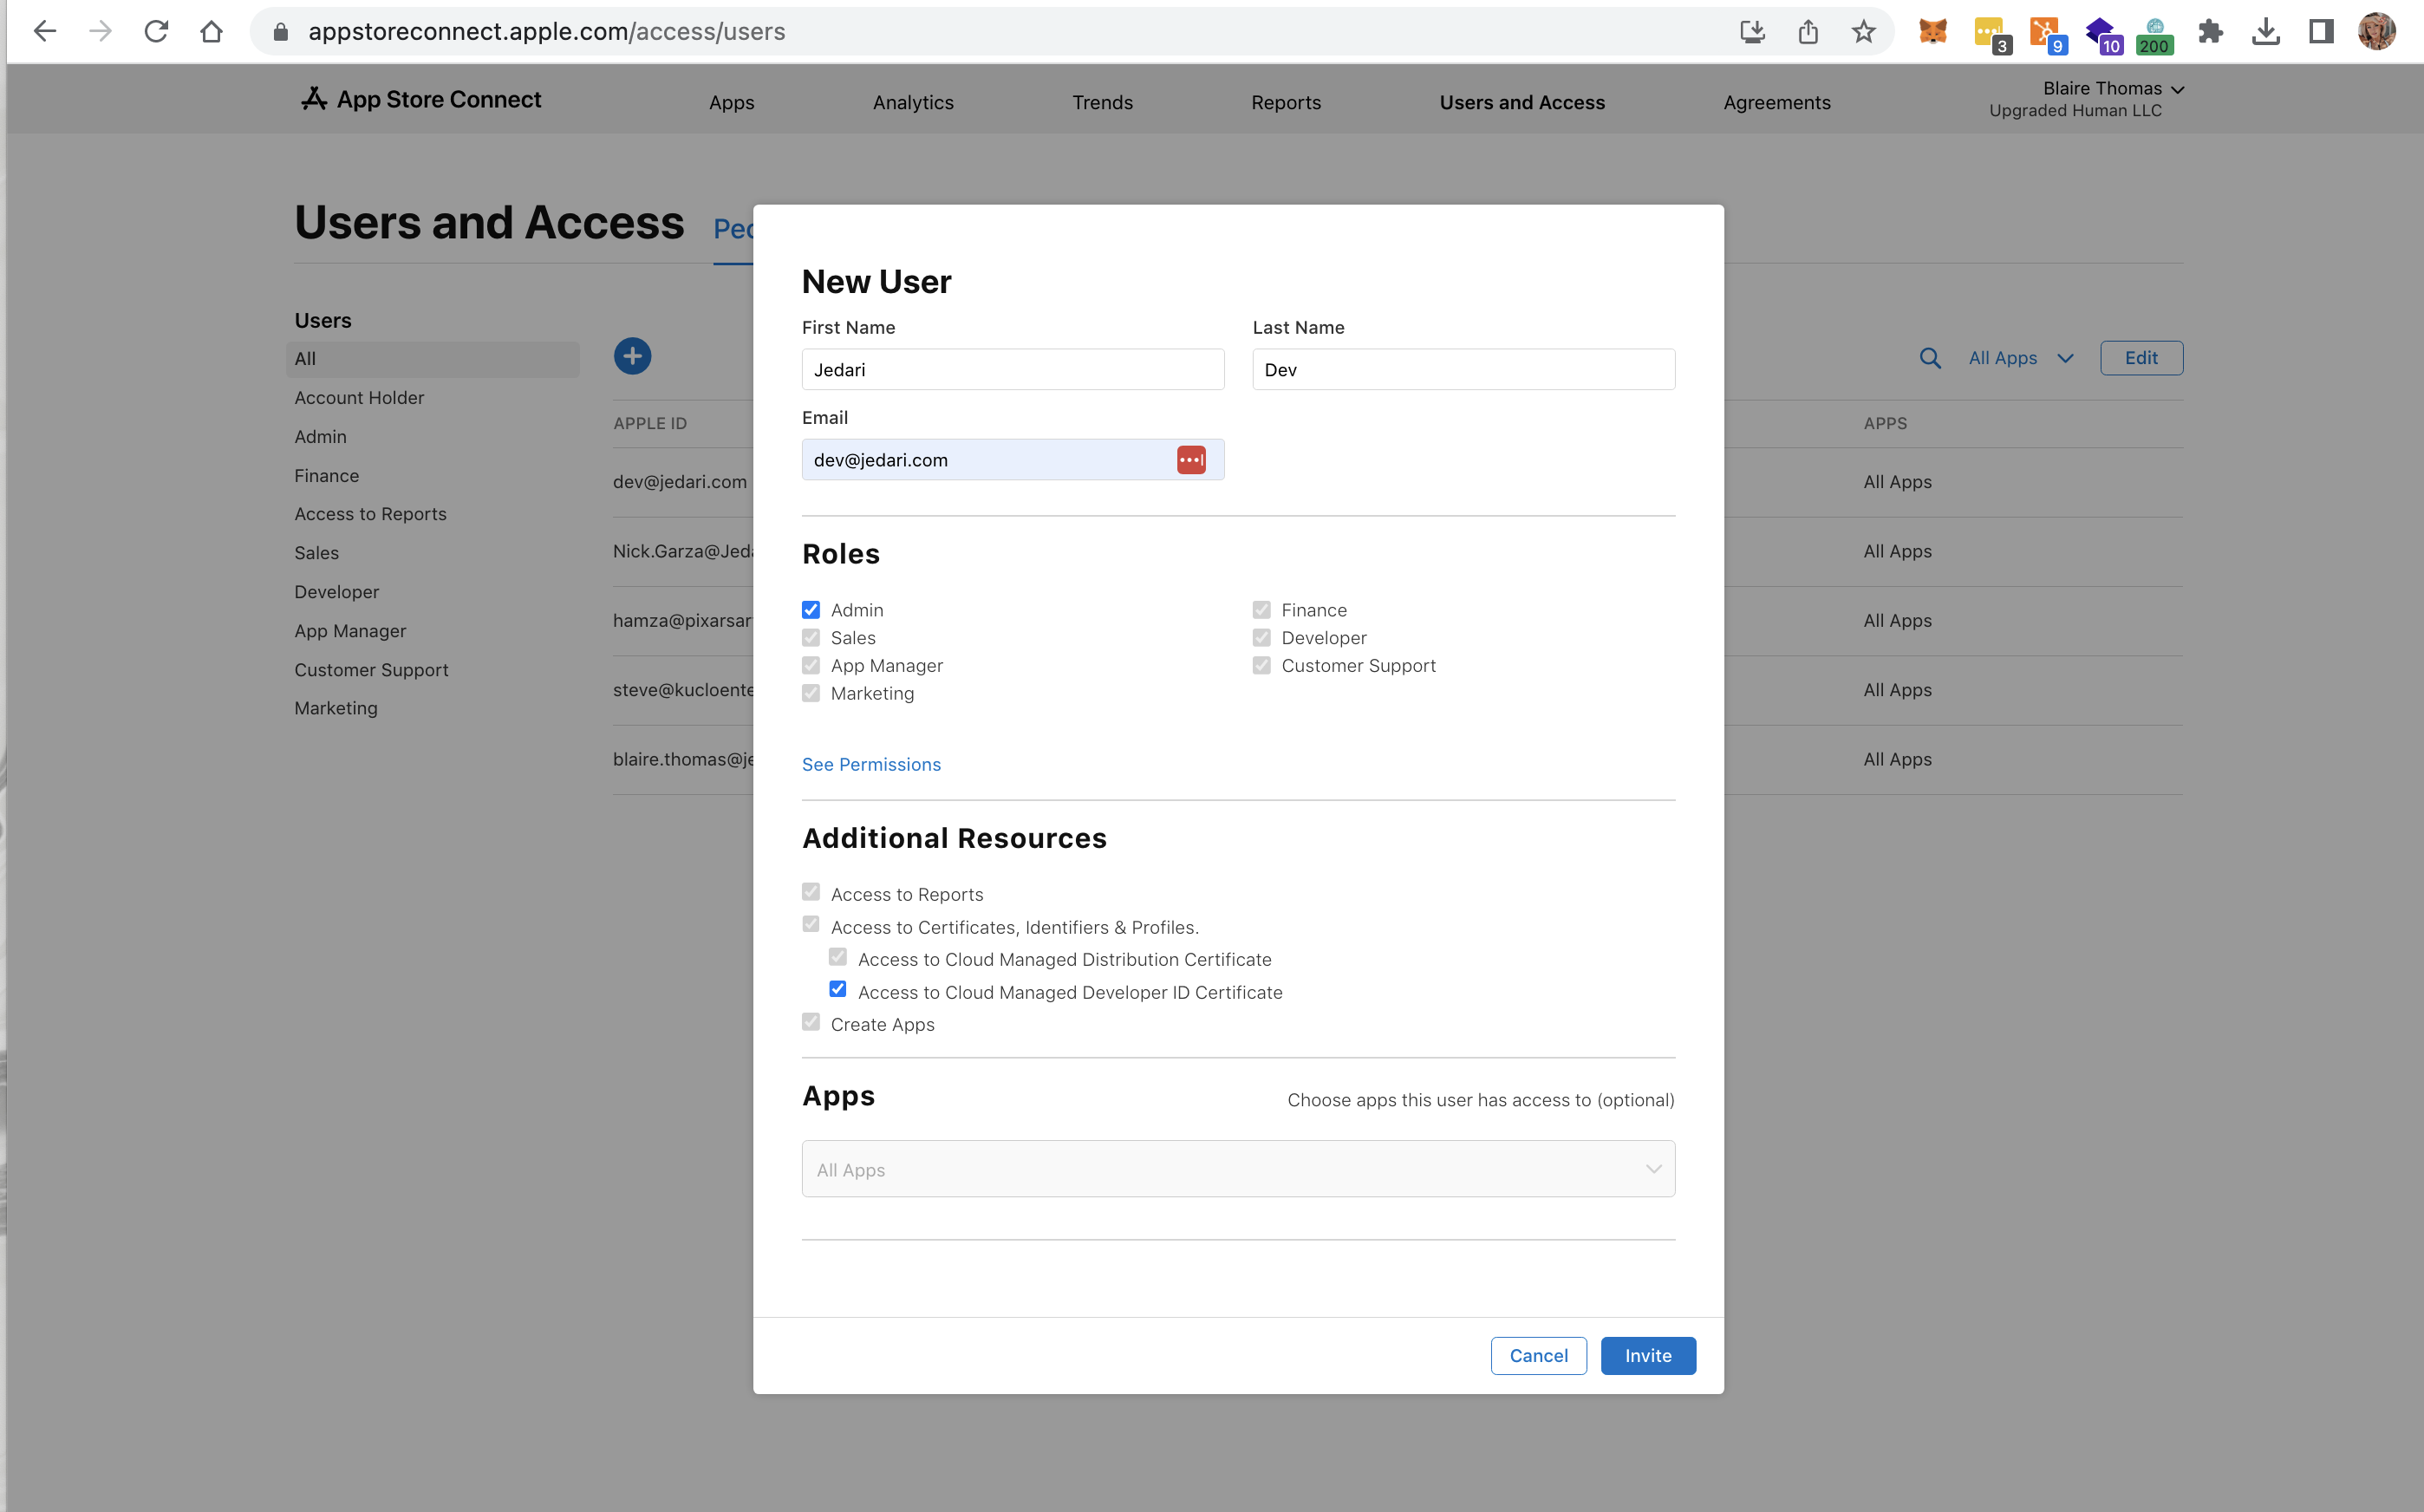Viewport: 2424px width, 1512px height.
Task: Search users with magnifier icon
Action: pyautogui.click(x=1930, y=358)
